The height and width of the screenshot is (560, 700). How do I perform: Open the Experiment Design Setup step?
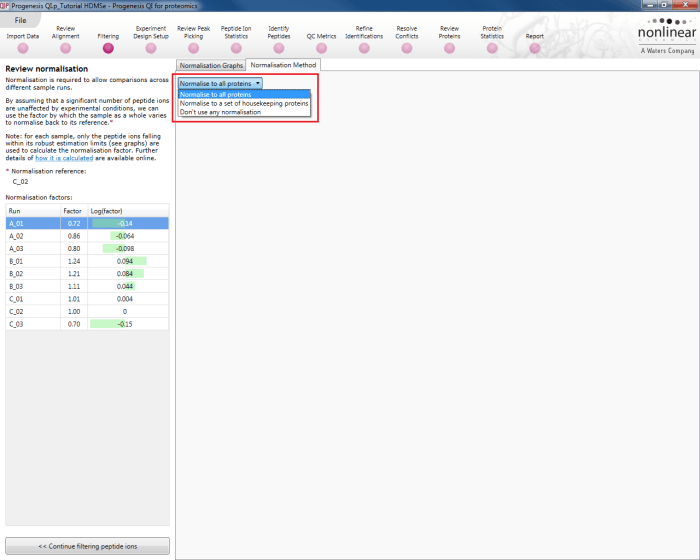151,39
